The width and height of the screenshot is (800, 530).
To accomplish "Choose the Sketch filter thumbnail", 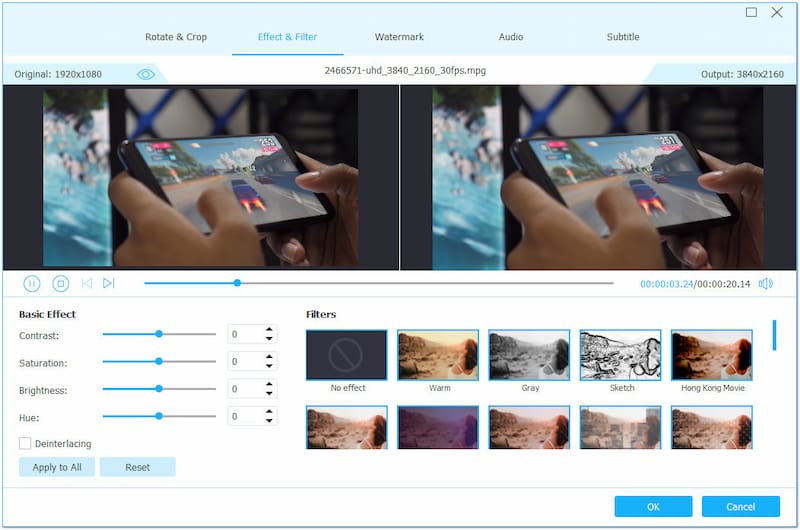I will (x=620, y=355).
